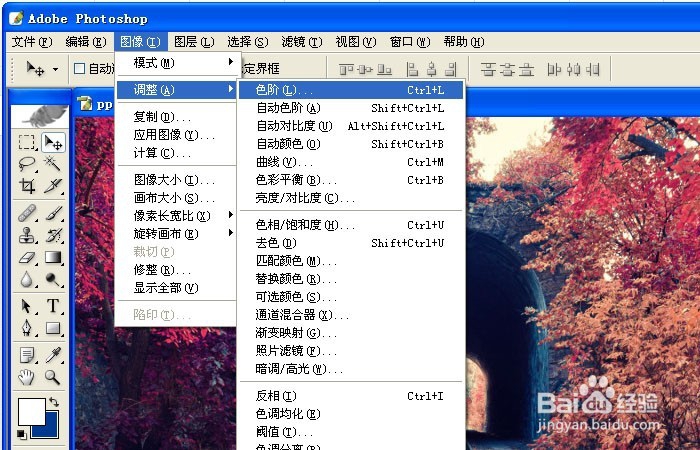This screenshot has height=450, width=700.
Task: Choose 画布大小(S)... menu entry
Action: point(178,197)
